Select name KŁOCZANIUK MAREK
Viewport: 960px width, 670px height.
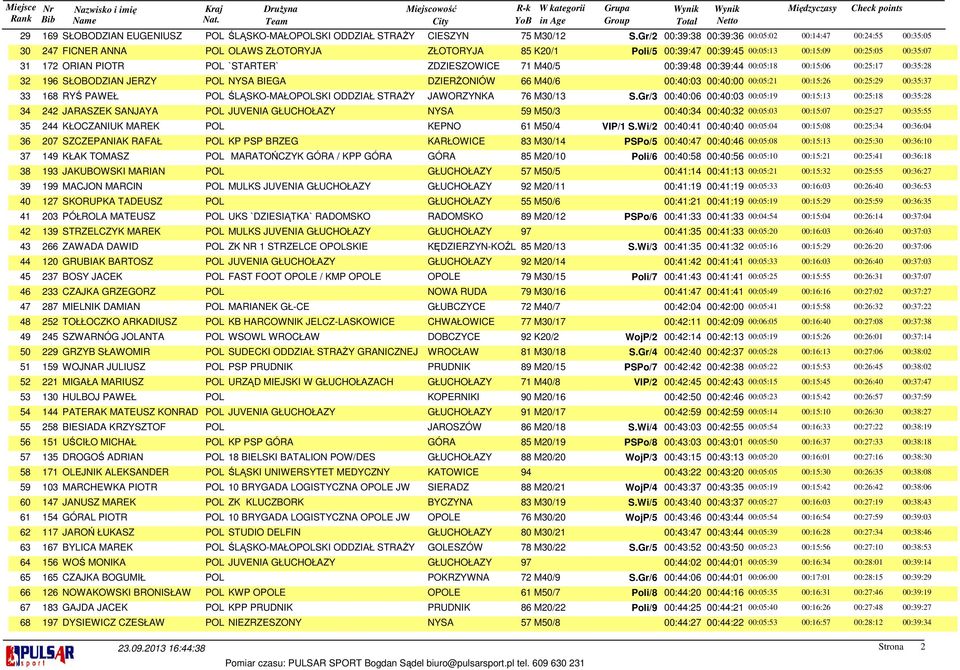[x=111, y=126]
